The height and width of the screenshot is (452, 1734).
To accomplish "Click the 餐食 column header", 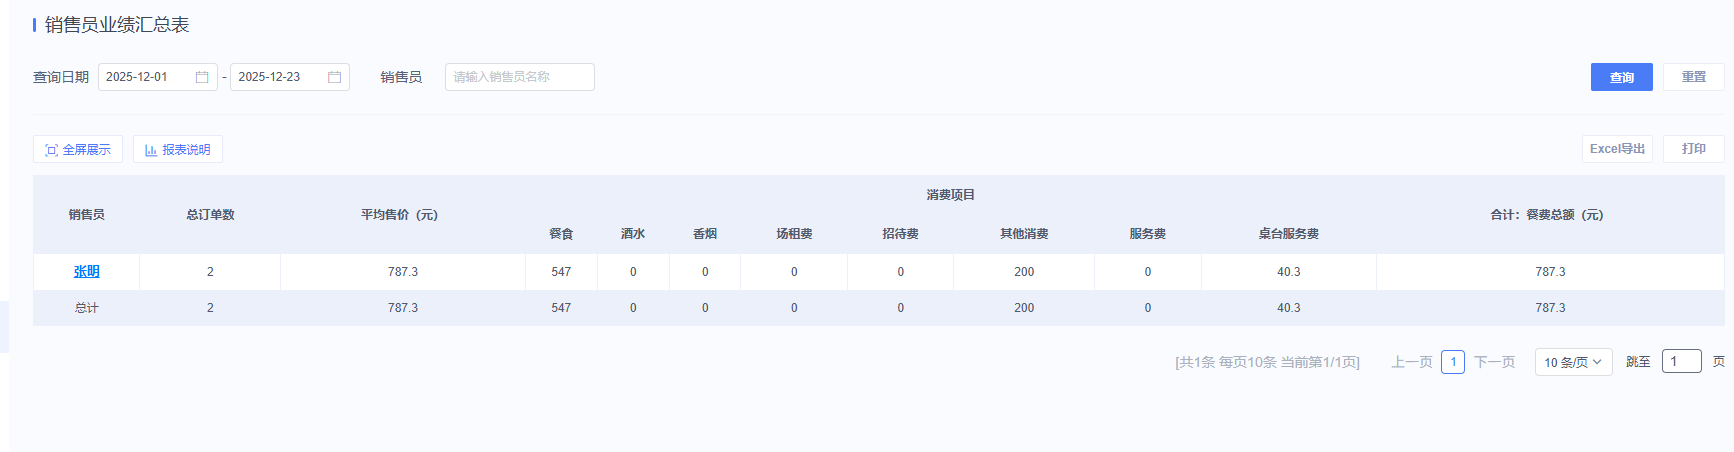I will pyautogui.click(x=561, y=234).
